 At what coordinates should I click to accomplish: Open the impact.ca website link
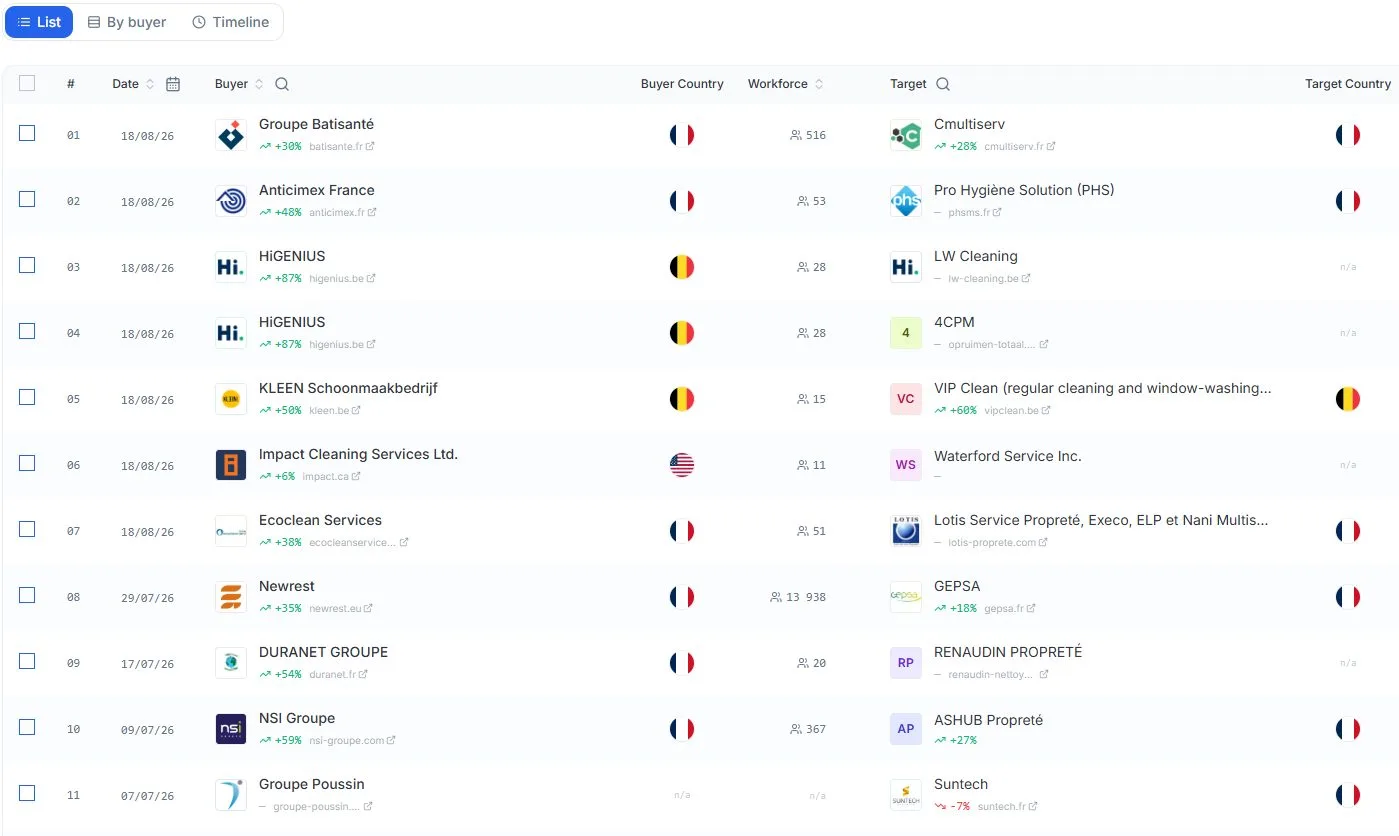(331, 477)
